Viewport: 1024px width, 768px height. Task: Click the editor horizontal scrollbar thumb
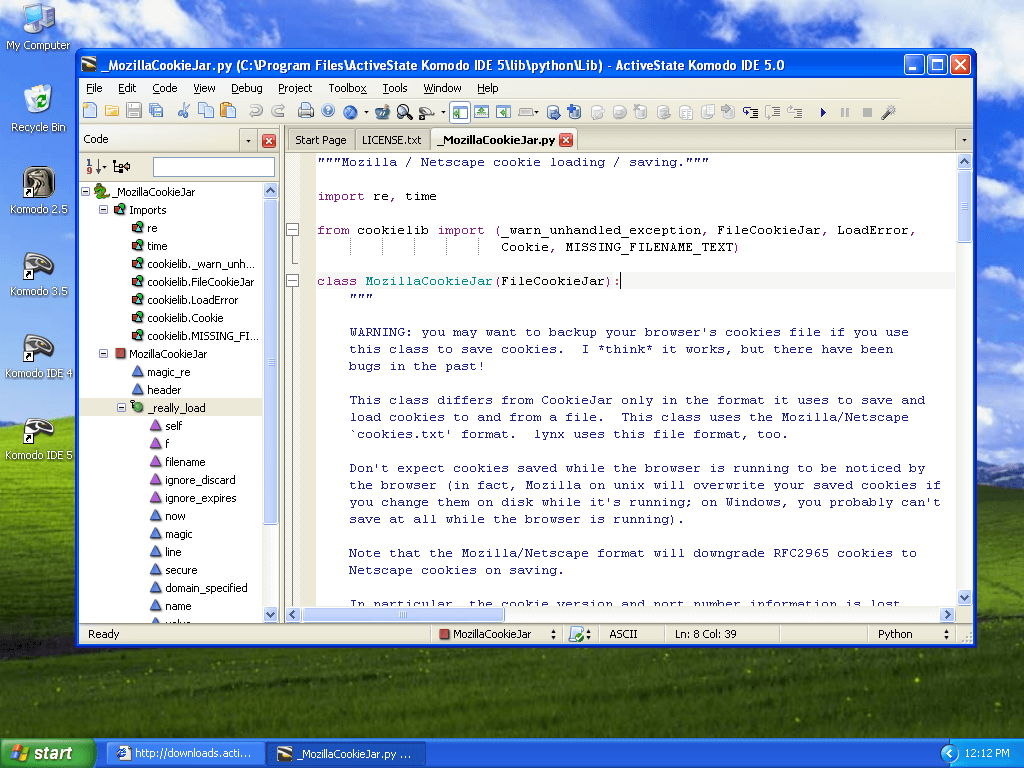pos(403,615)
